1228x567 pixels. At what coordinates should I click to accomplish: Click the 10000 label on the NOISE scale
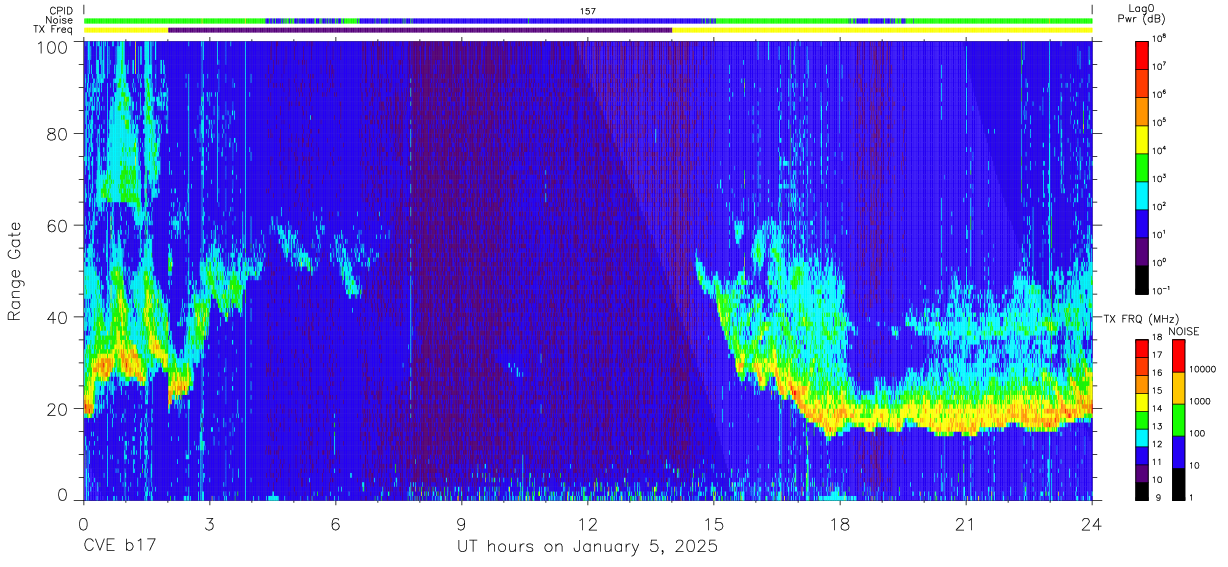pyautogui.click(x=1205, y=370)
